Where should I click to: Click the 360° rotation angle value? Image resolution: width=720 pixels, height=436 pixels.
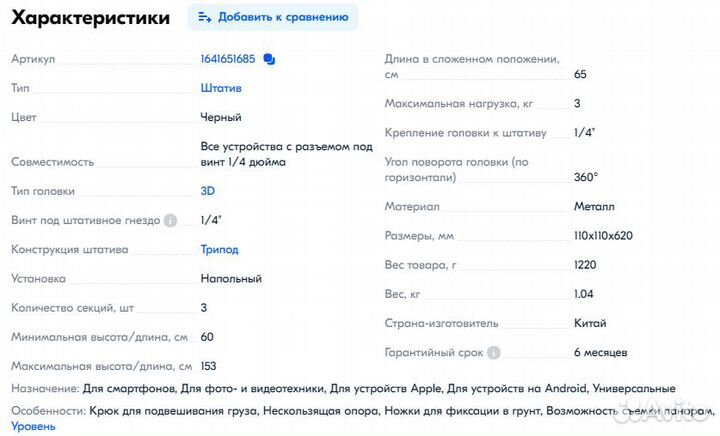click(586, 177)
